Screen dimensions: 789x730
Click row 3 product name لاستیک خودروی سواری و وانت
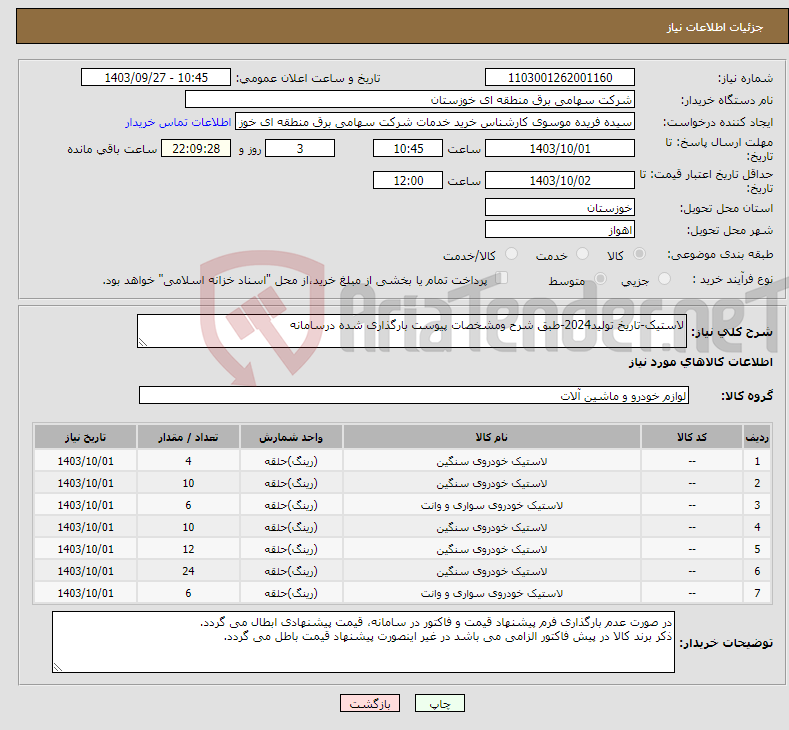click(492, 505)
